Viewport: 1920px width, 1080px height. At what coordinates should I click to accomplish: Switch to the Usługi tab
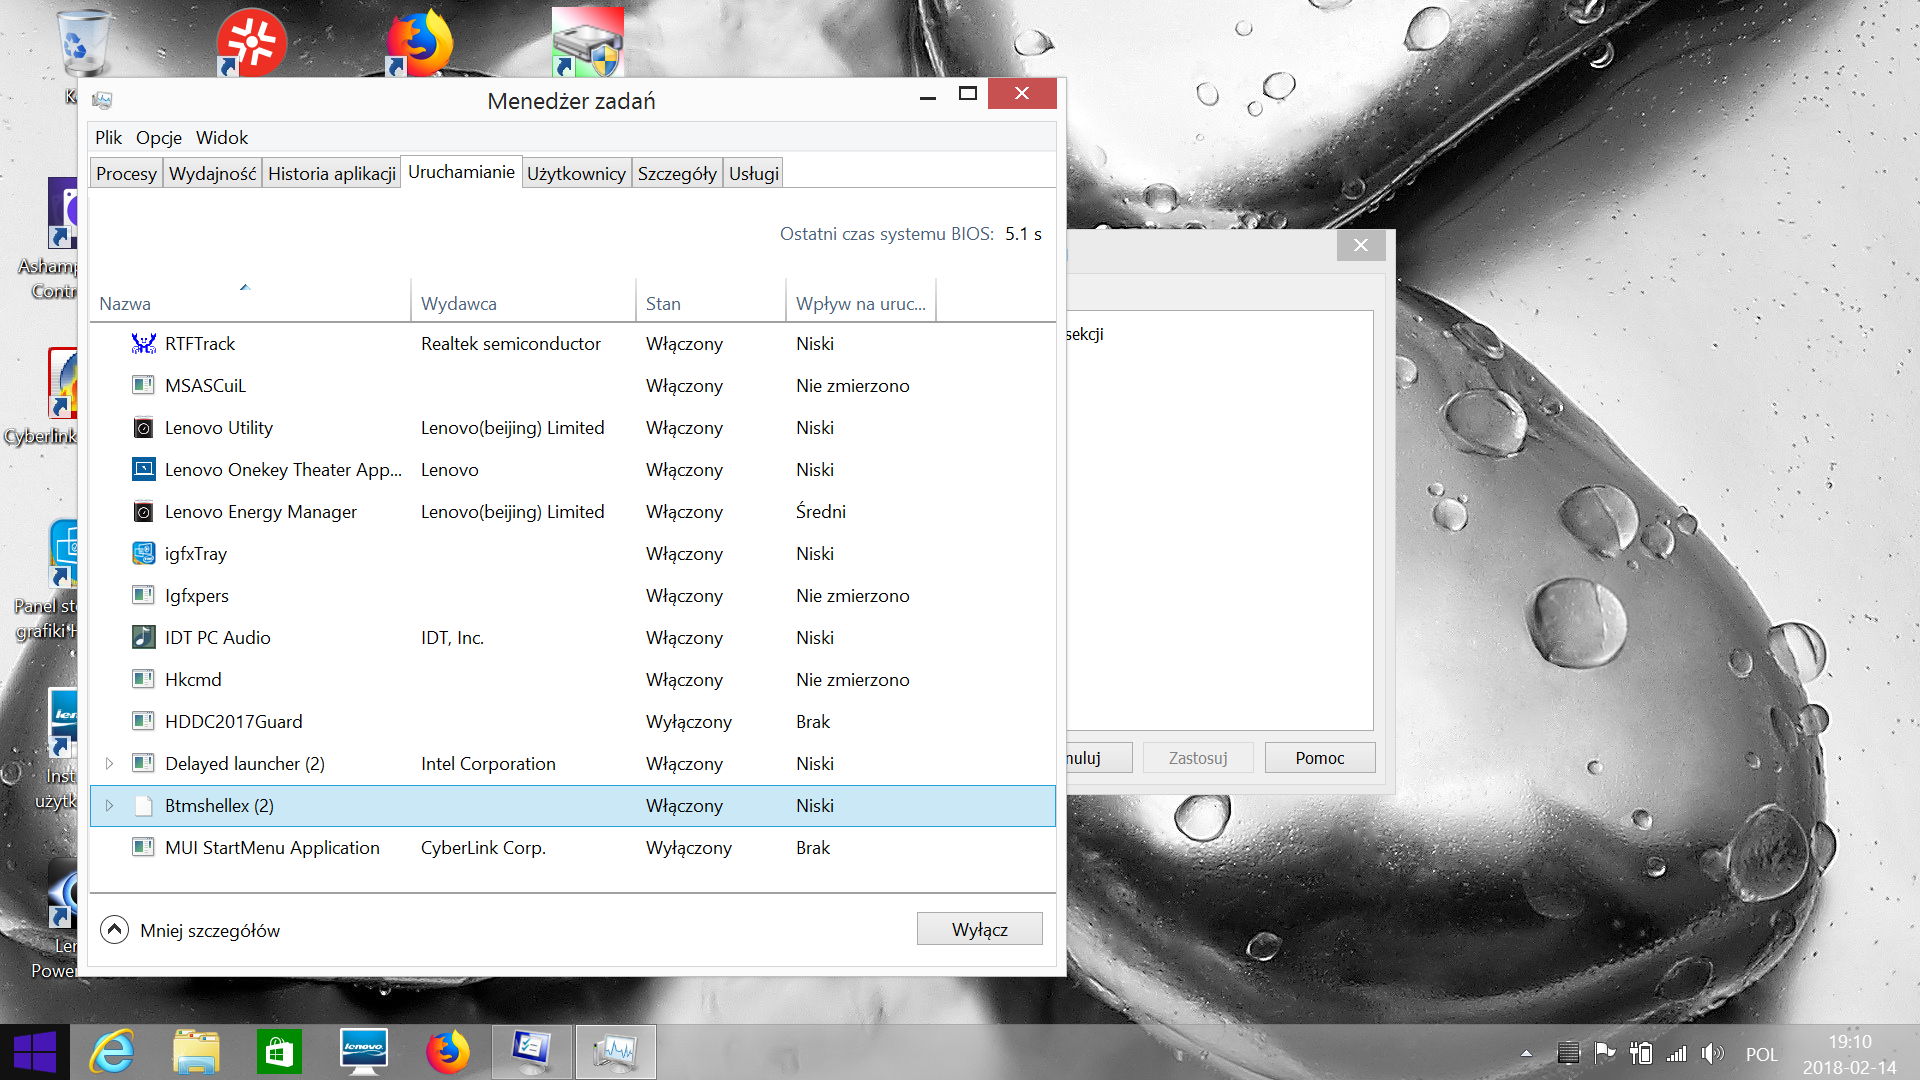coord(753,173)
